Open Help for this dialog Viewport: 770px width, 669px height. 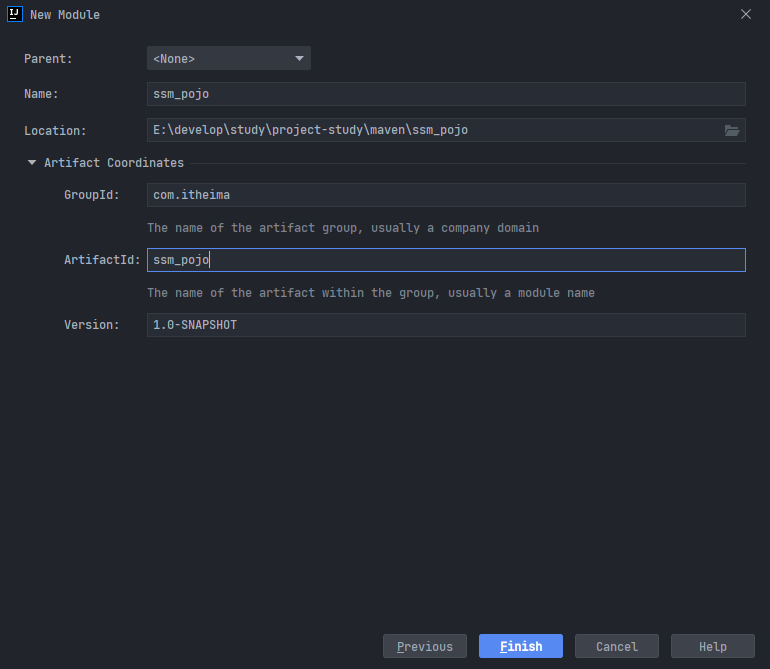point(713,646)
